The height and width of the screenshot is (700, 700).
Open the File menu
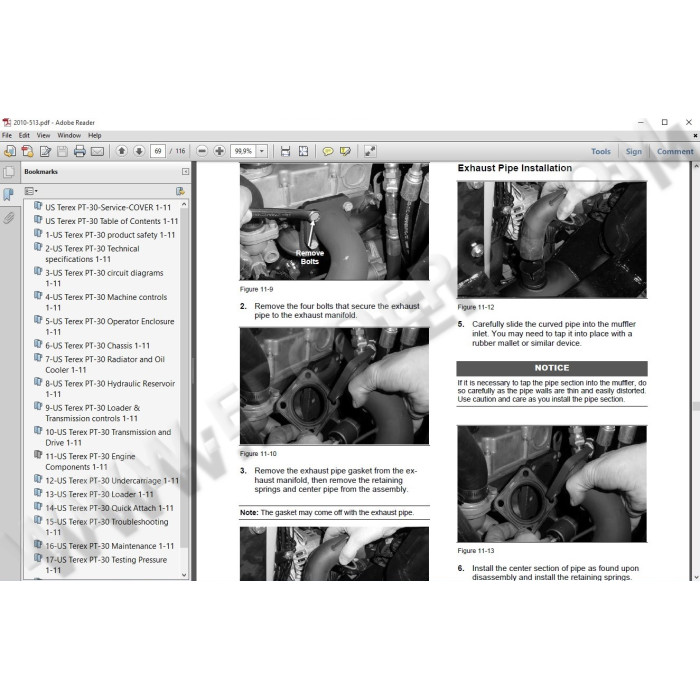point(7,135)
